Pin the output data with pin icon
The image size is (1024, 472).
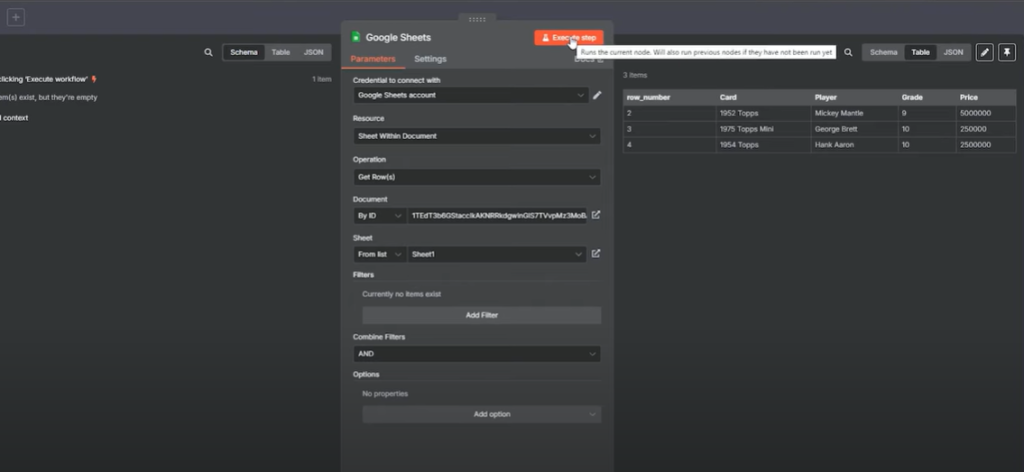point(1007,52)
